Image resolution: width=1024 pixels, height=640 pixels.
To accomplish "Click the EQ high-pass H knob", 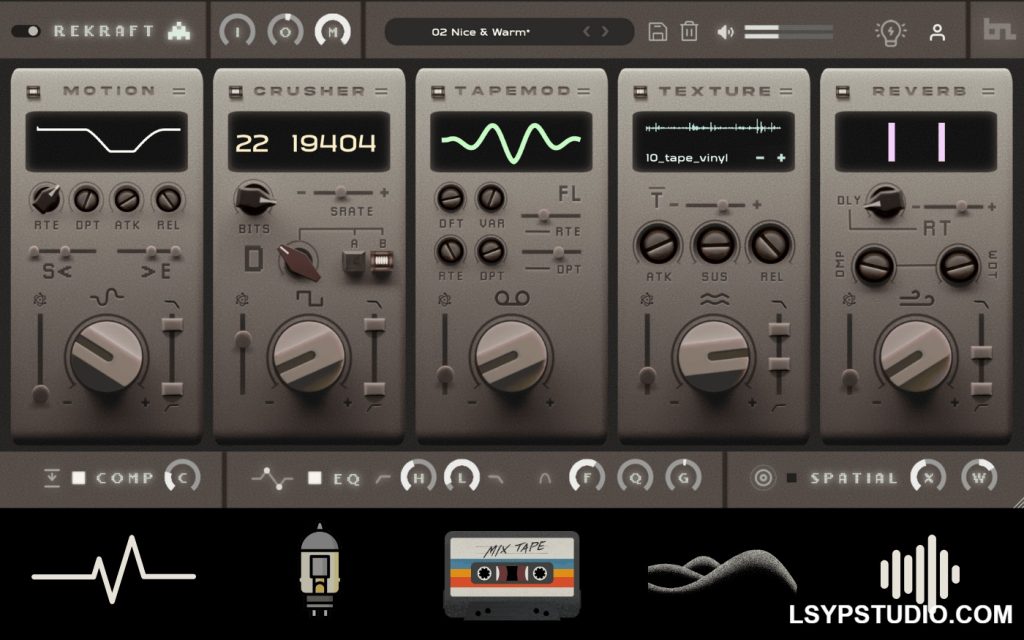I will pyautogui.click(x=418, y=477).
